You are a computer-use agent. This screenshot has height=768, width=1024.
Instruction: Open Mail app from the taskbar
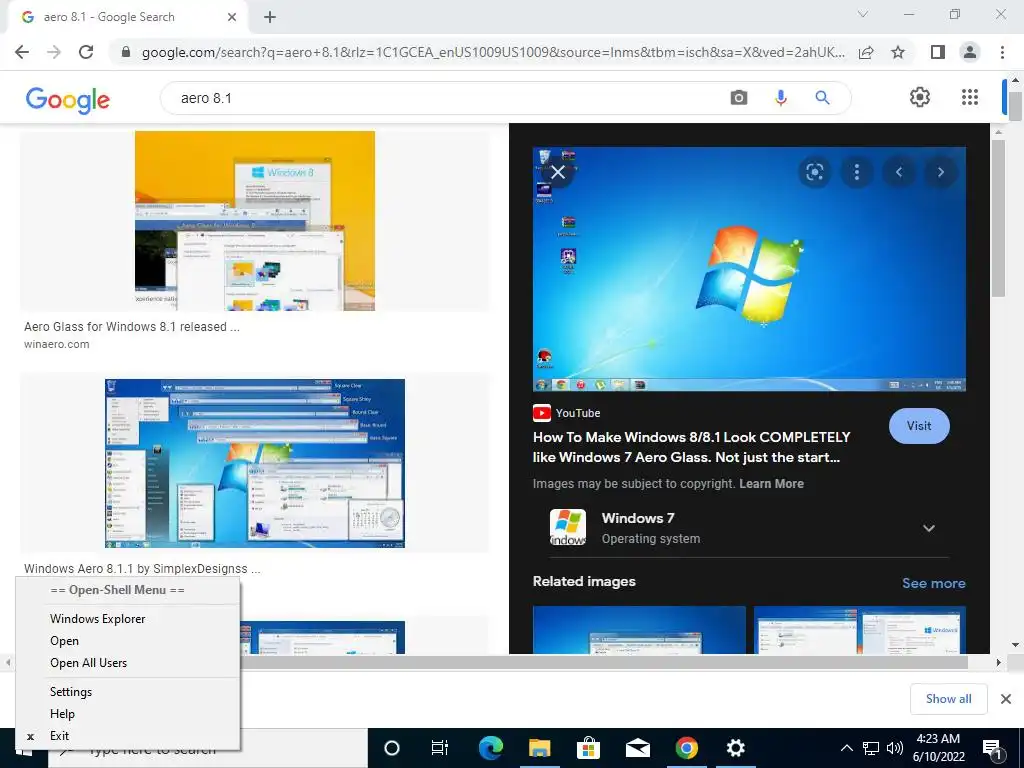(637, 748)
